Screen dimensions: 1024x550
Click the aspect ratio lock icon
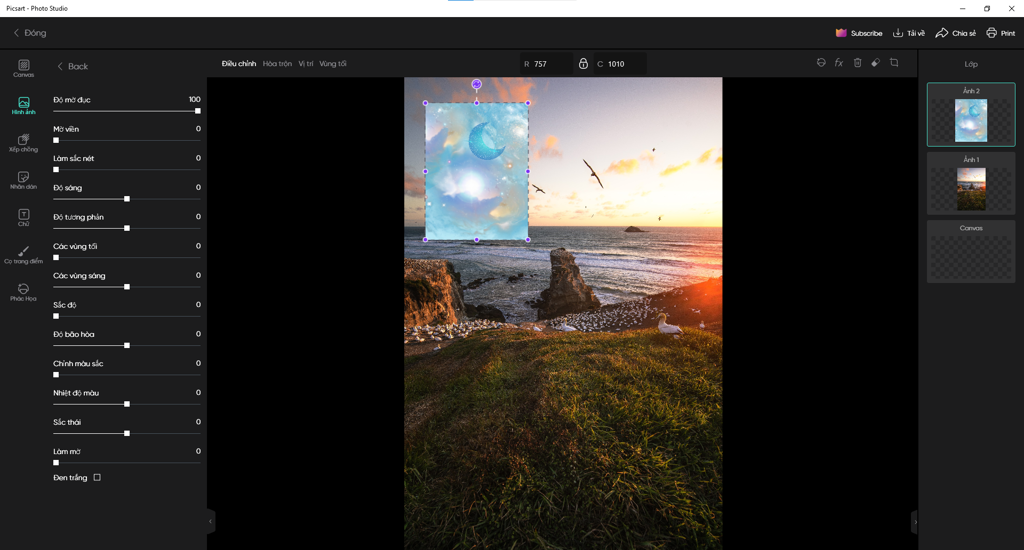583,63
